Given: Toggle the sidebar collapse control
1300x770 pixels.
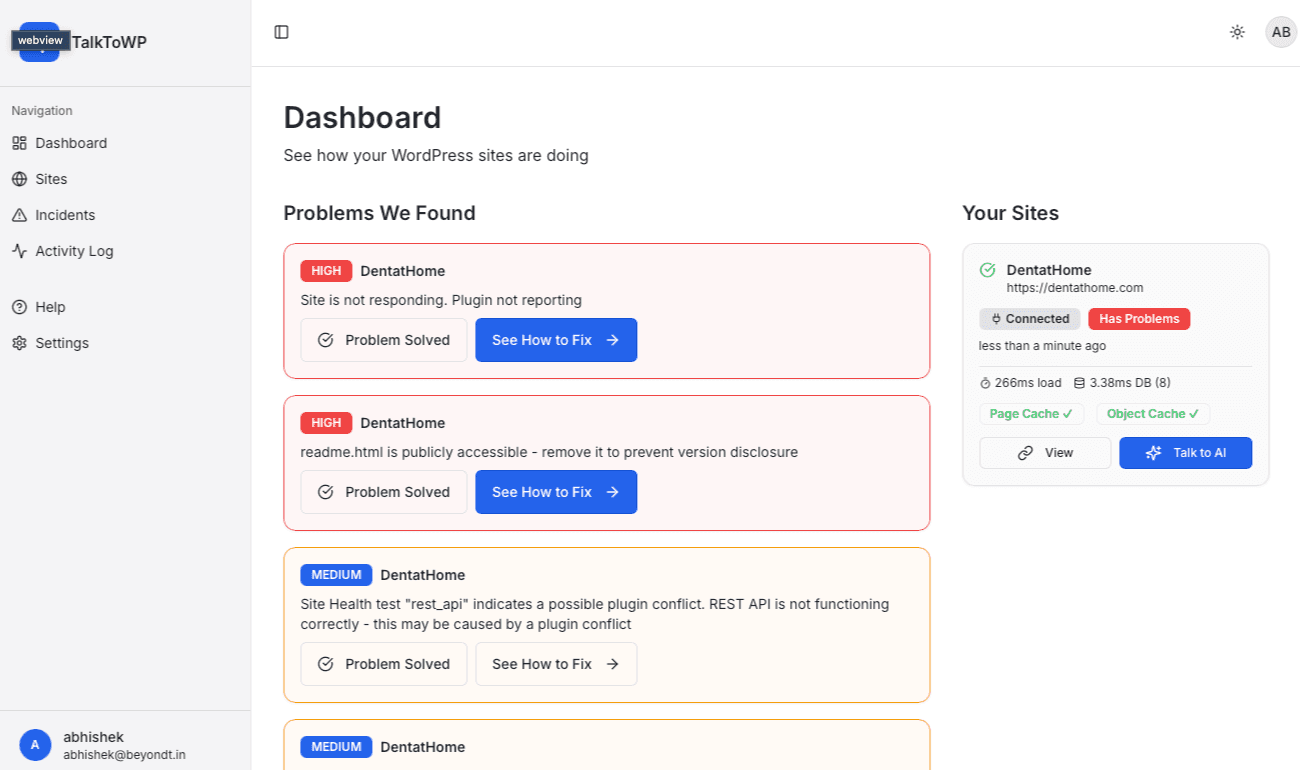Looking at the screenshot, I should click(x=281, y=32).
